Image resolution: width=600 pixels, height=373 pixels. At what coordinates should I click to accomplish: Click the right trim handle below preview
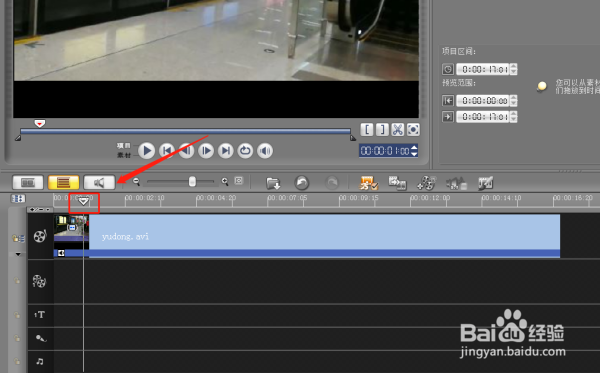353,138
